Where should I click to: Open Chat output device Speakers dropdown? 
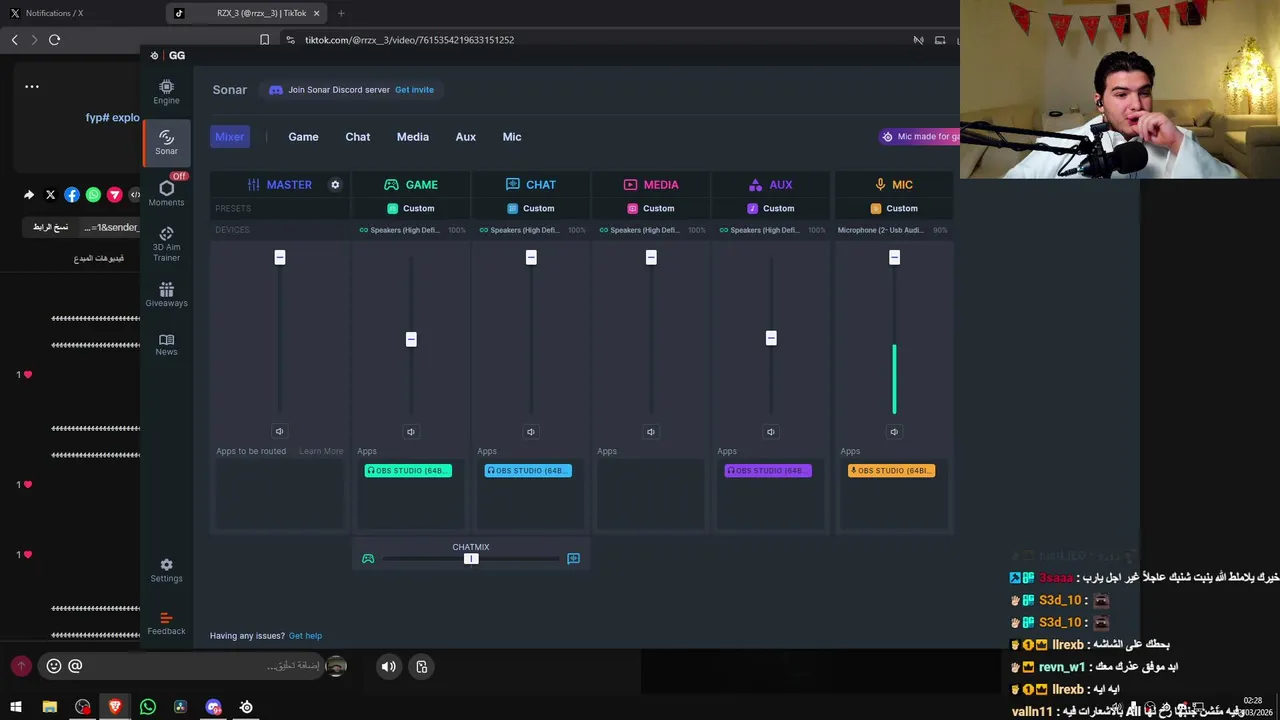532,230
